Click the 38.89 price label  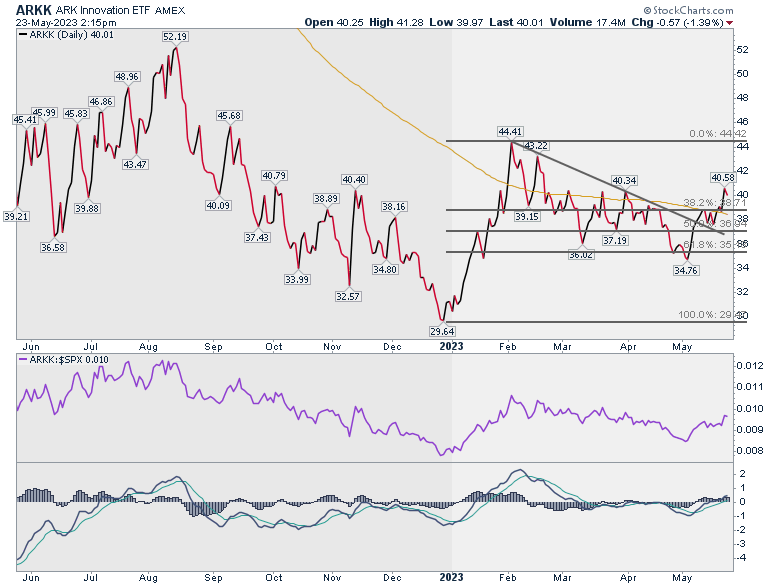point(326,199)
